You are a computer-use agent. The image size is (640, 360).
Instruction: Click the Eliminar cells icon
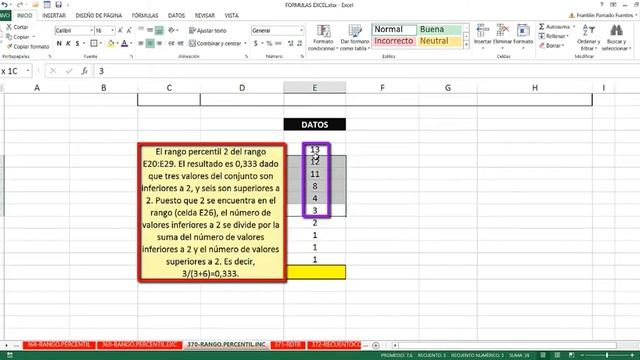tap(502, 31)
